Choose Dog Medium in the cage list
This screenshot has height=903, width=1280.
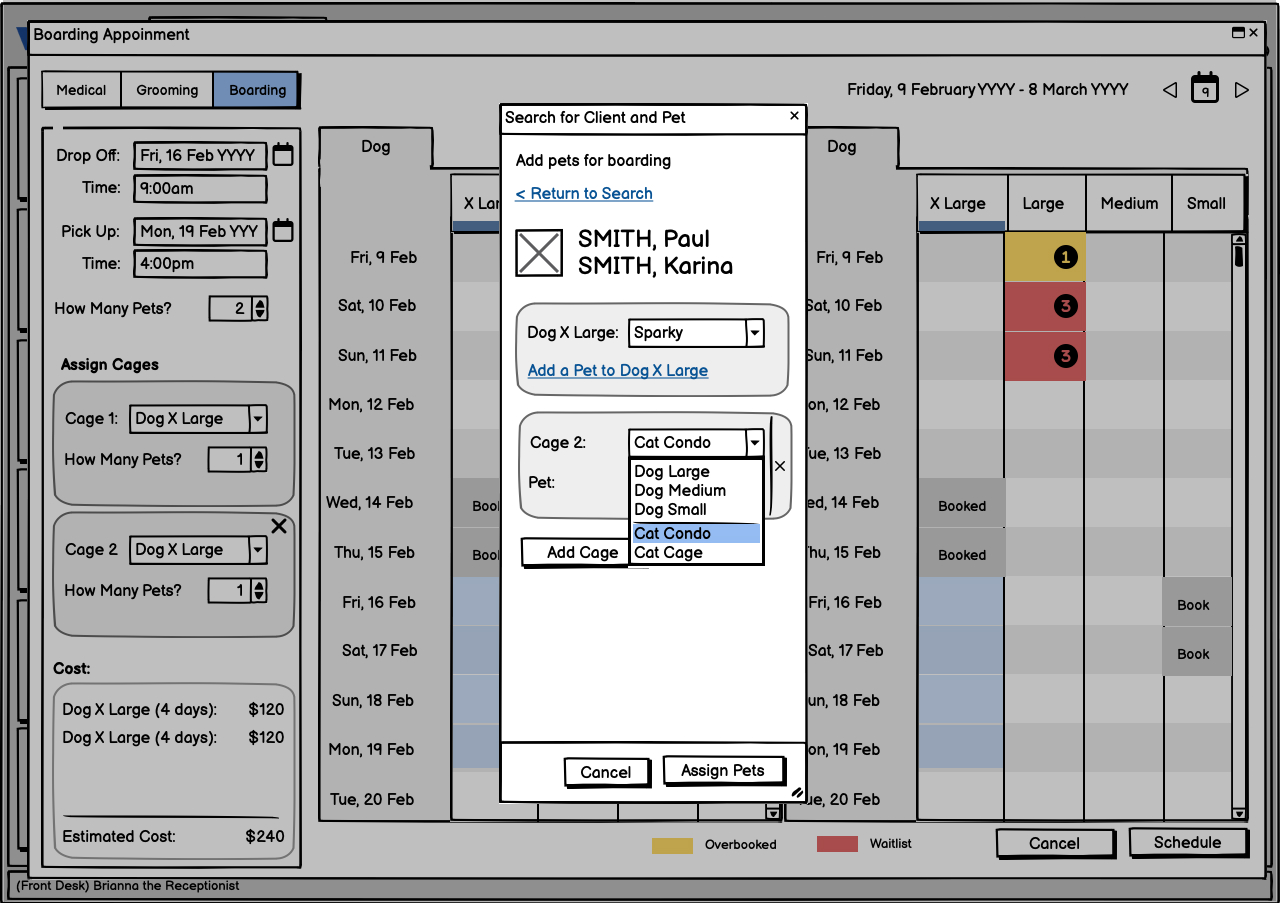click(x=680, y=491)
